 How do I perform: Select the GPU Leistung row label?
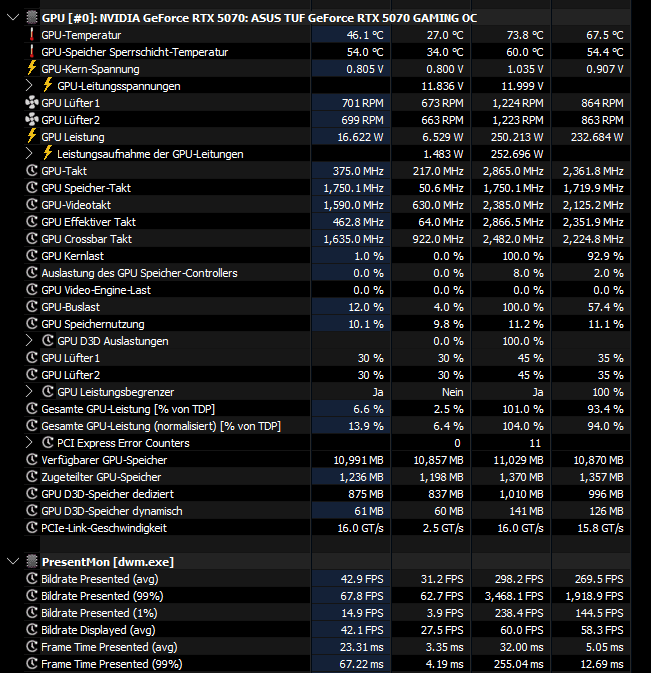[73, 137]
